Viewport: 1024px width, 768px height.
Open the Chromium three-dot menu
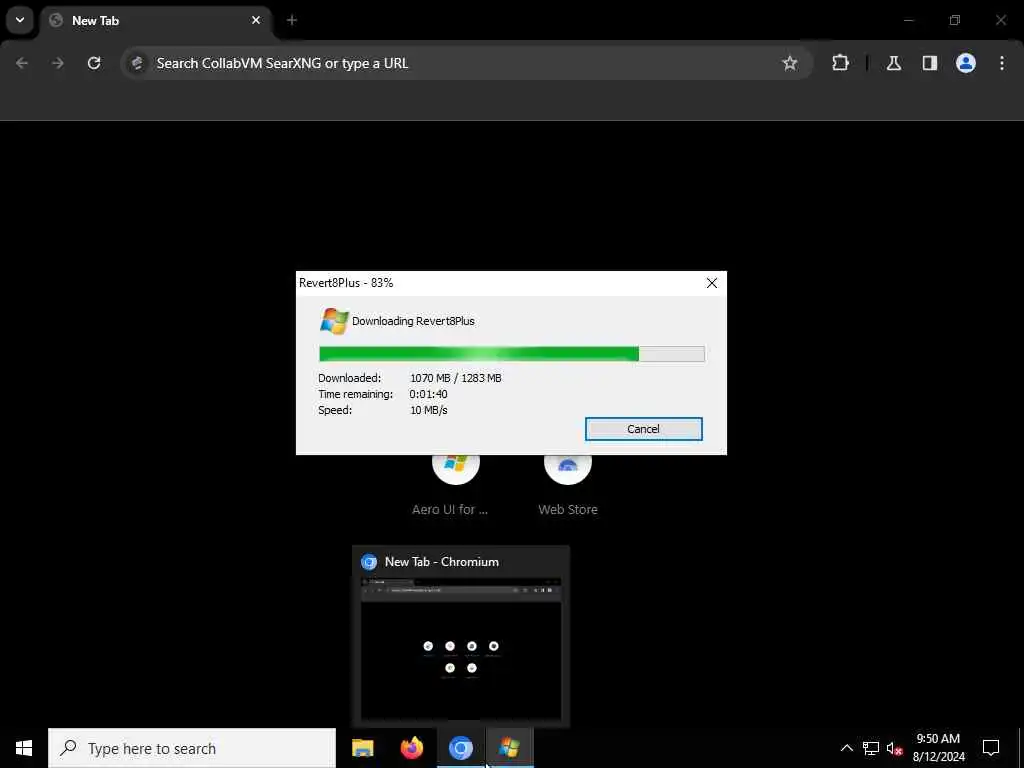(1002, 63)
